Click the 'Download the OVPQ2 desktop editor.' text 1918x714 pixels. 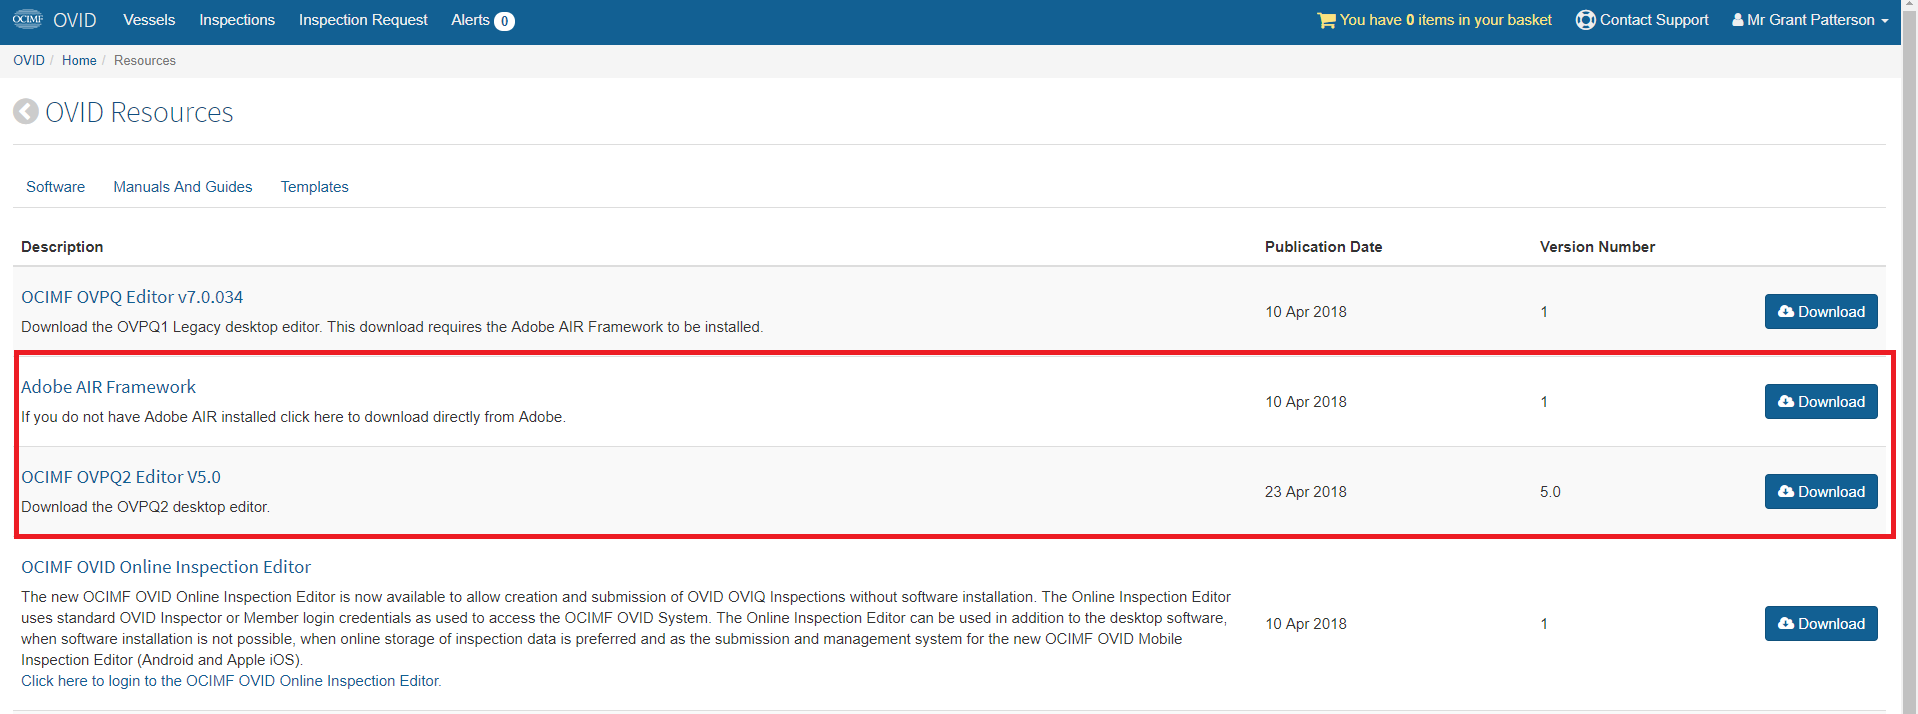145,507
